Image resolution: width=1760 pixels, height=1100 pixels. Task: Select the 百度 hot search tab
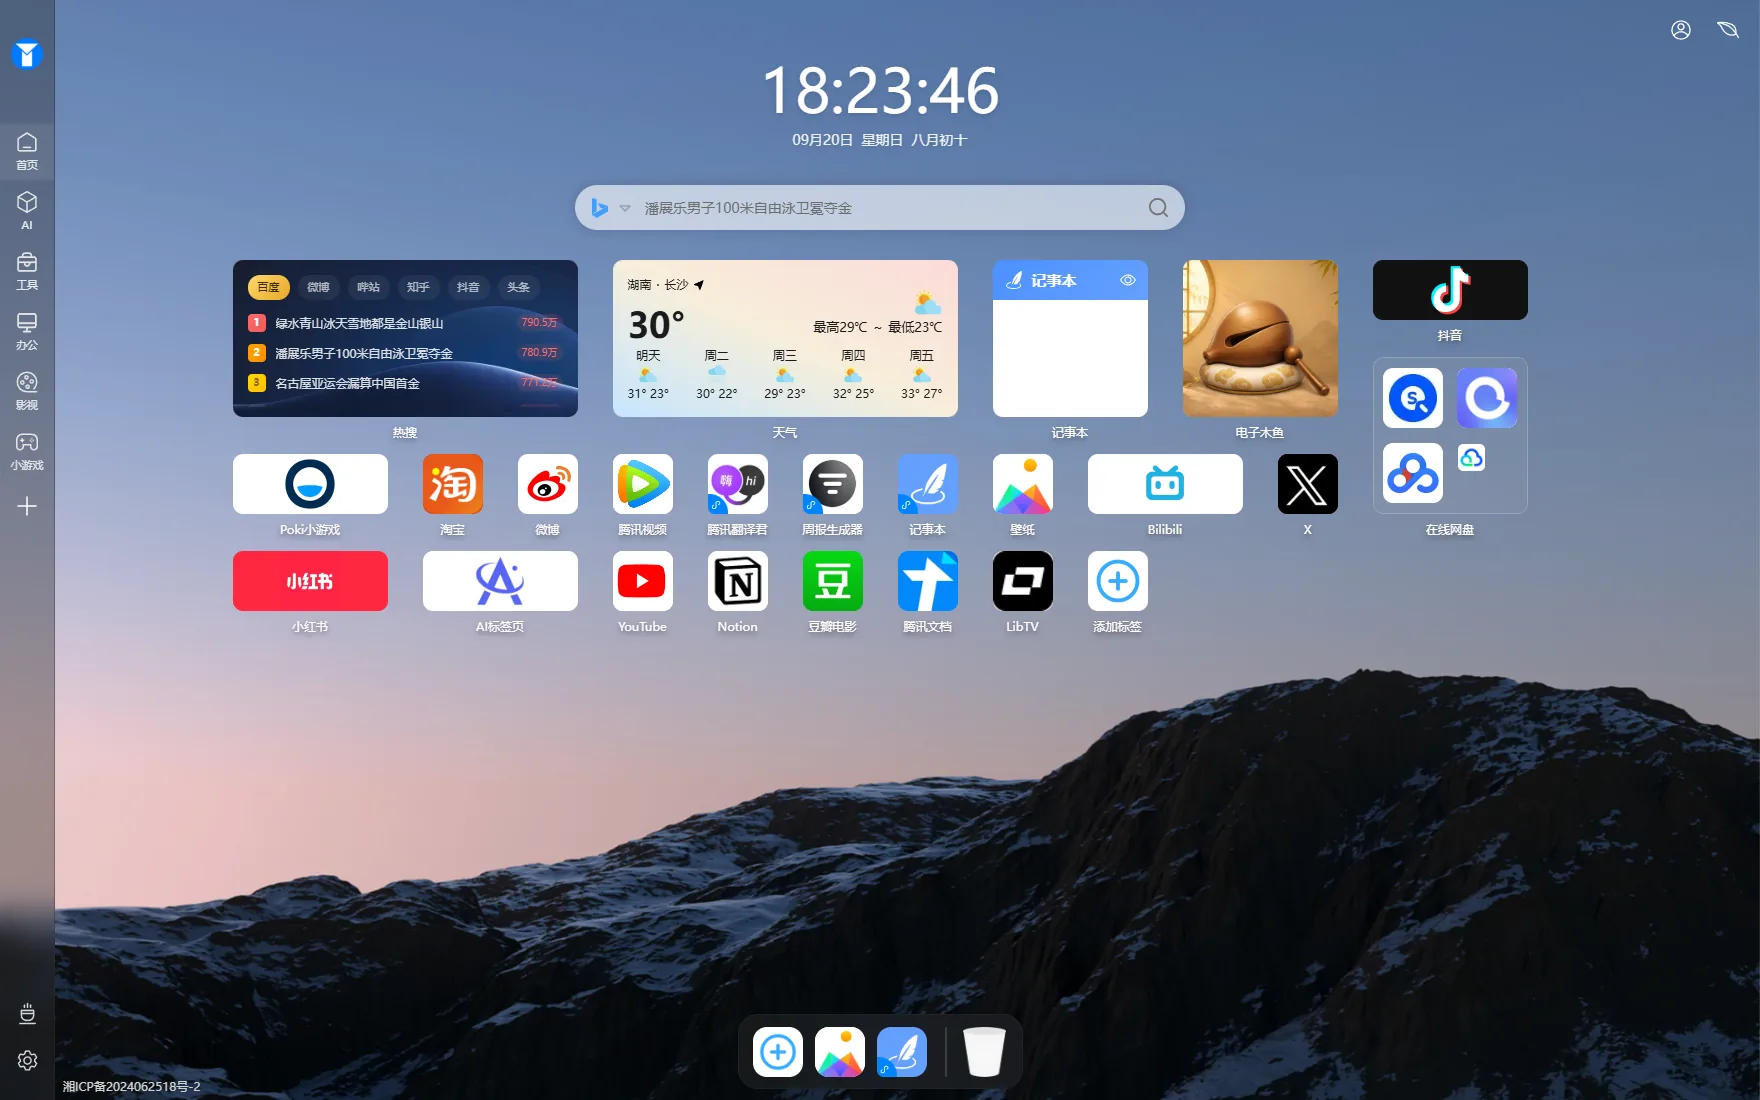tap(268, 287)
